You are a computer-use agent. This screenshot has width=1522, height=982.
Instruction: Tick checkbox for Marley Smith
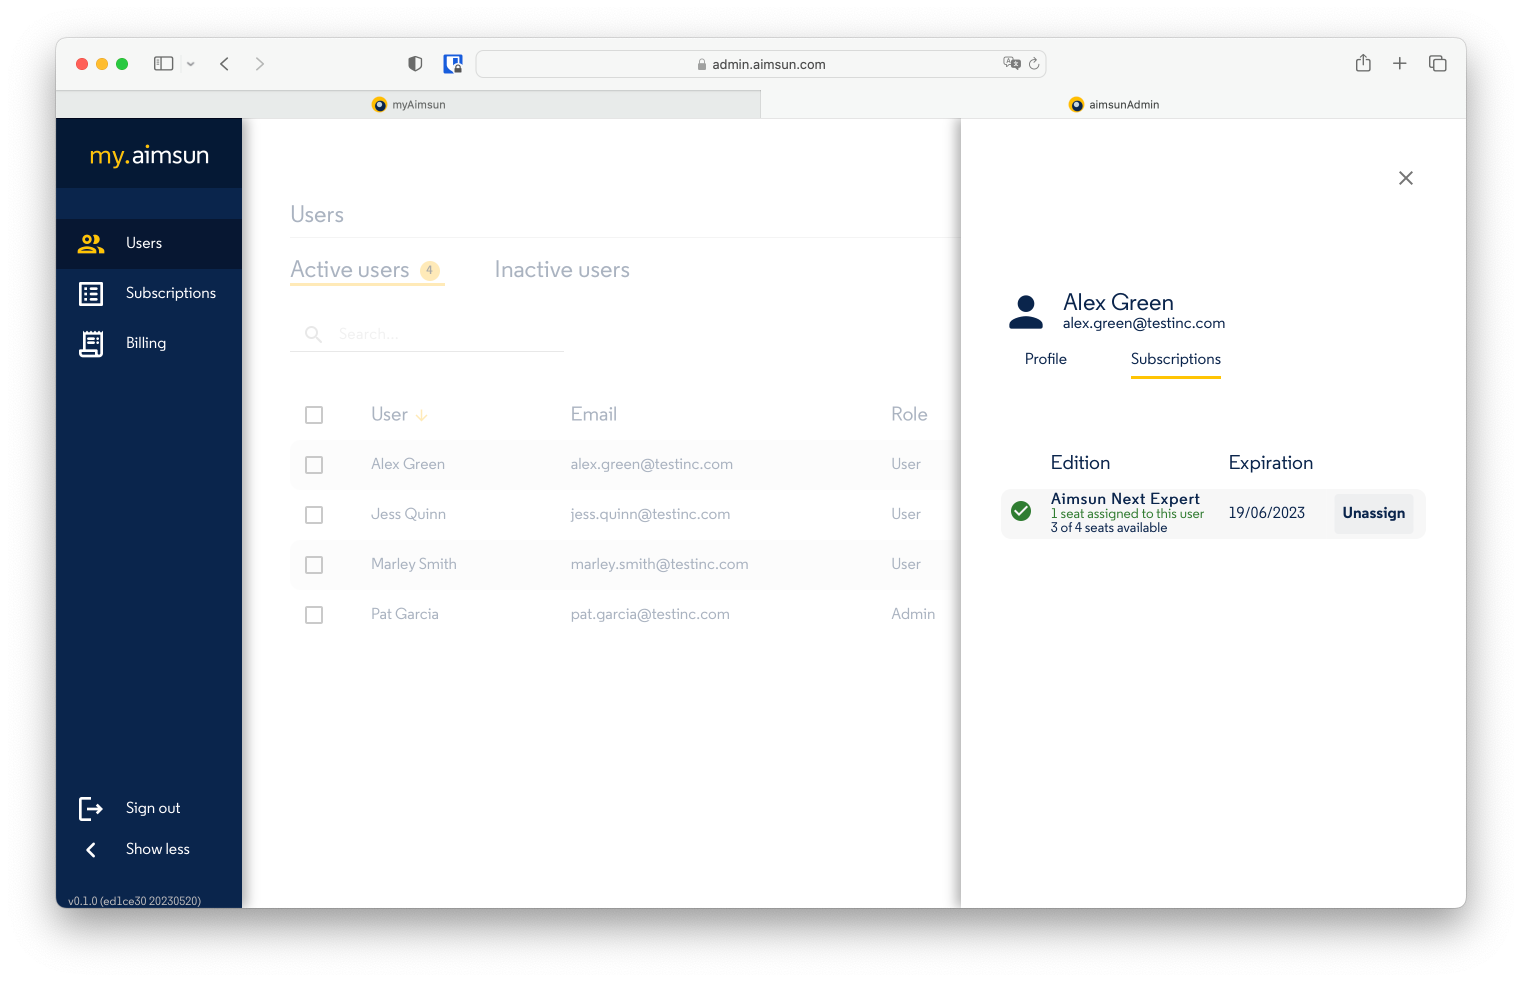[314, 565]
